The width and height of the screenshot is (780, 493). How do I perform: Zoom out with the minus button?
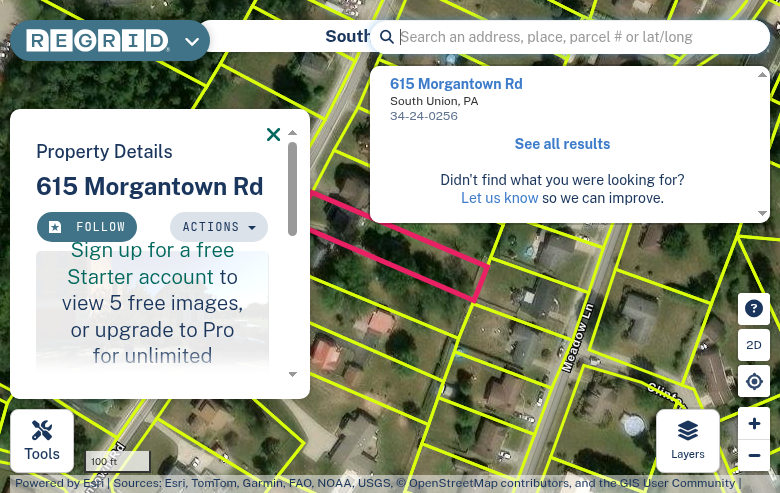pos(754,455)
